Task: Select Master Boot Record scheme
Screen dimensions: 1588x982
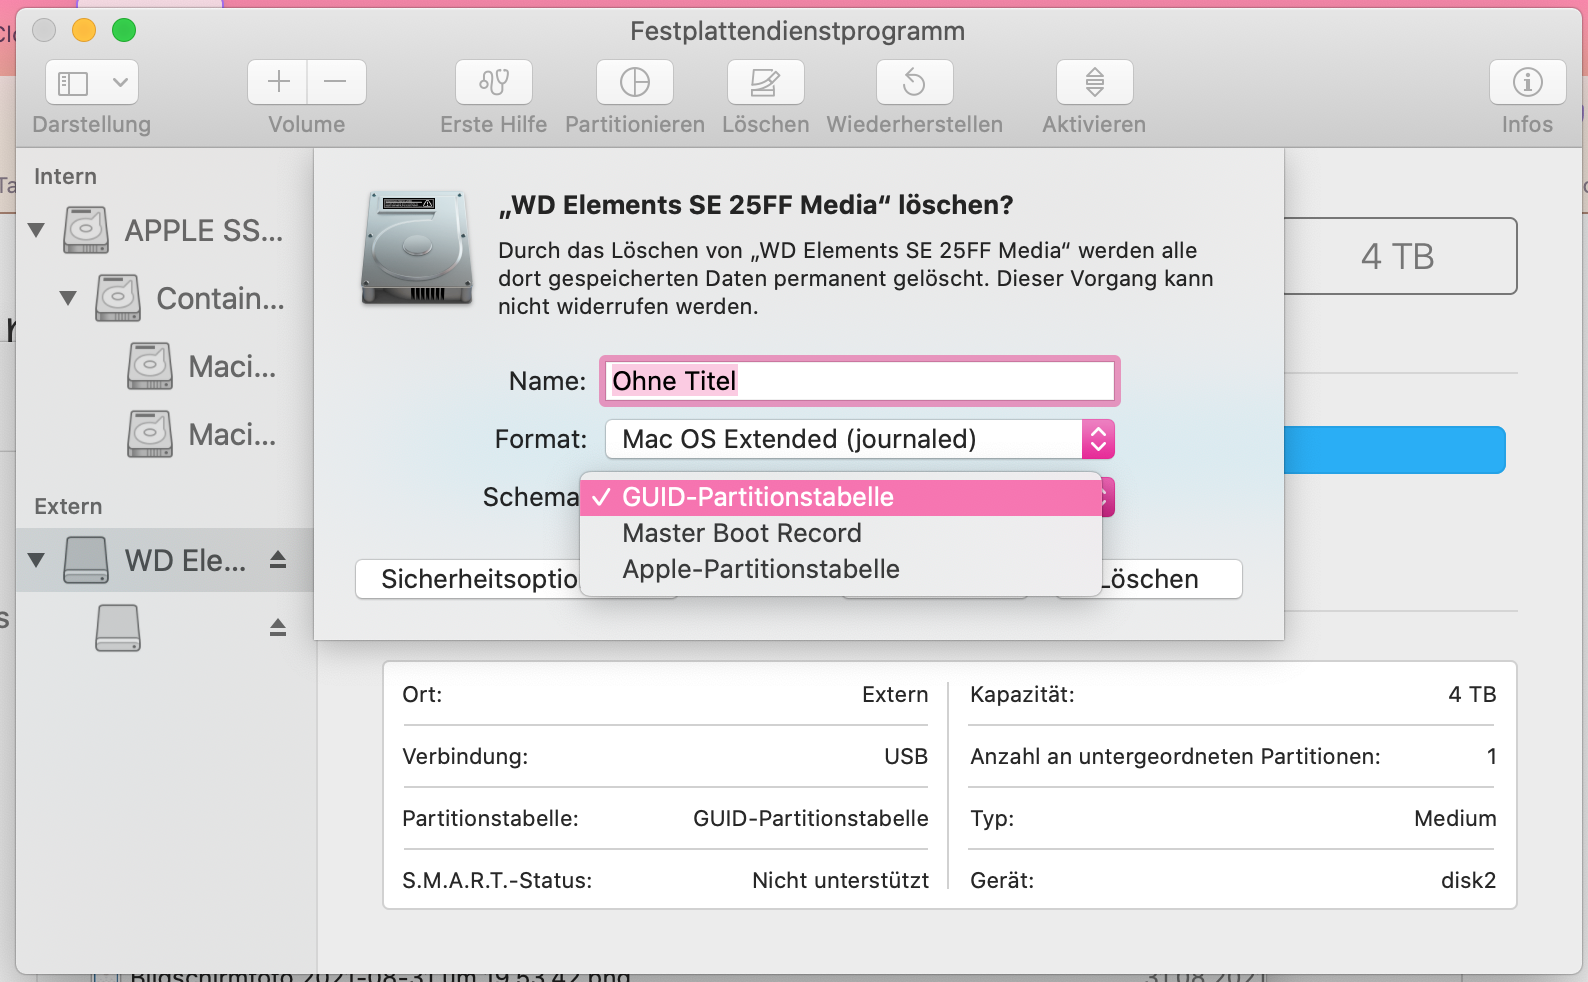Action: pos(742,533)
